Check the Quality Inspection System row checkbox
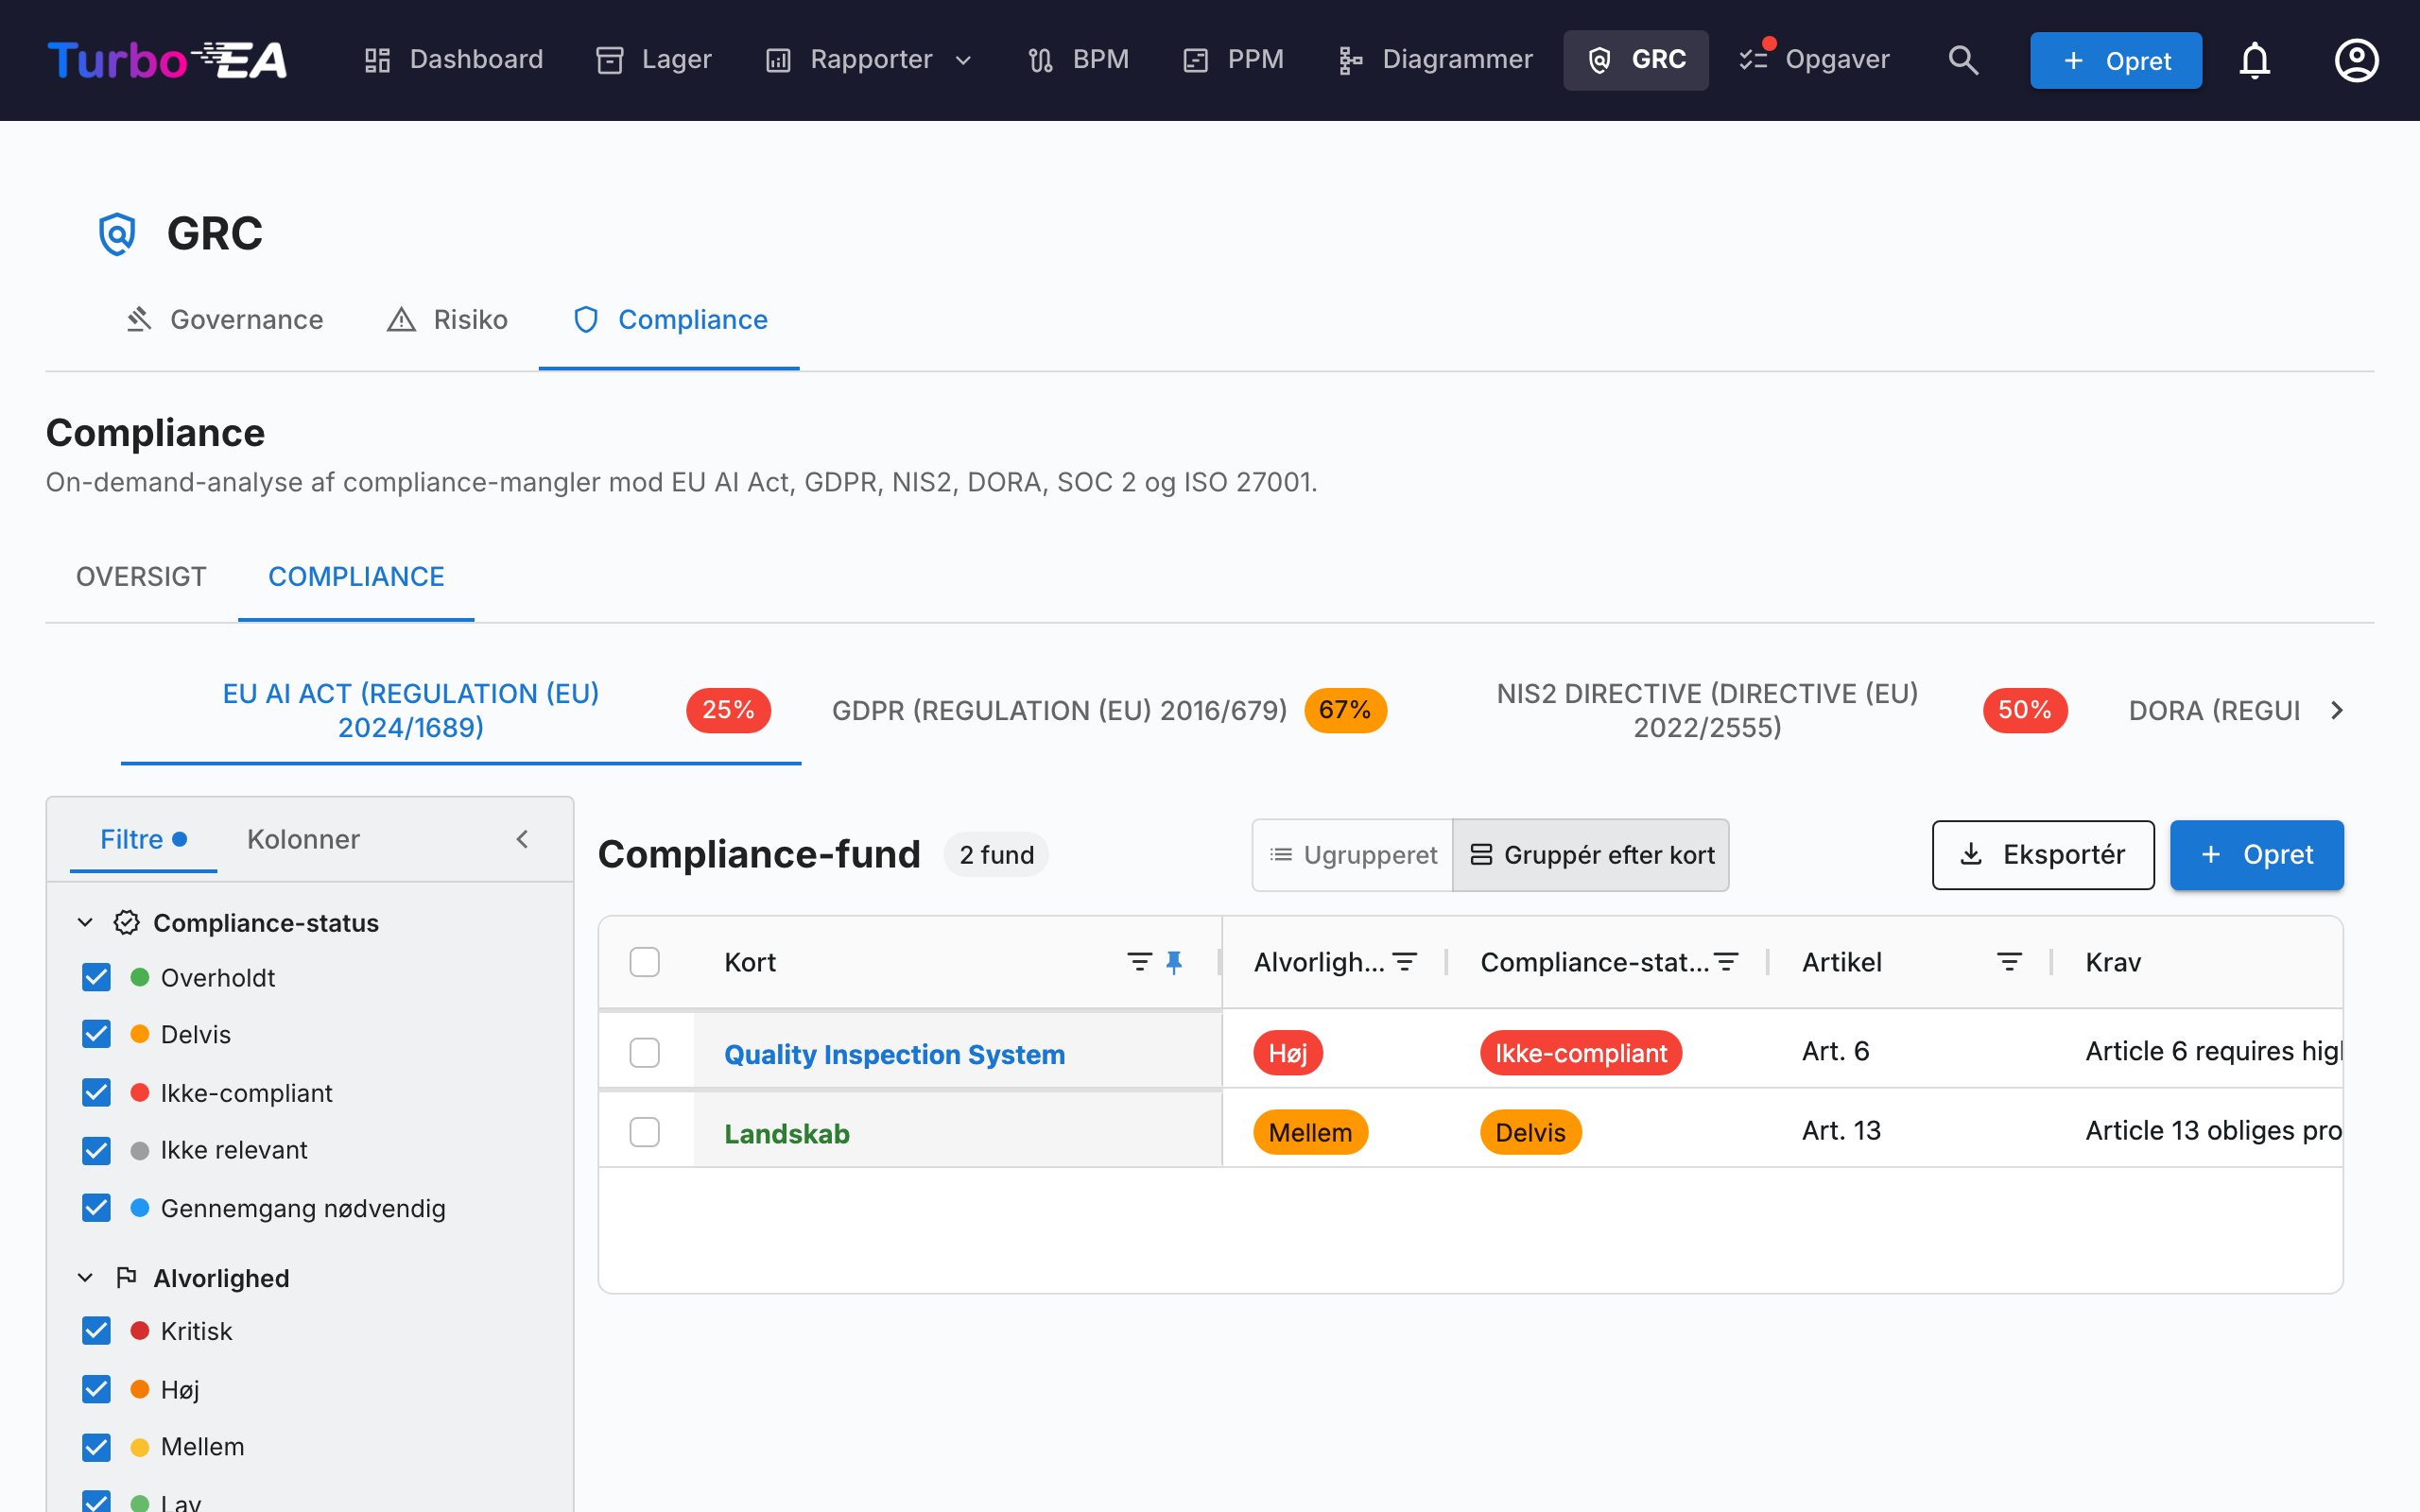Viewport: 2420px width, 1512px height. tap(645, 1052)
